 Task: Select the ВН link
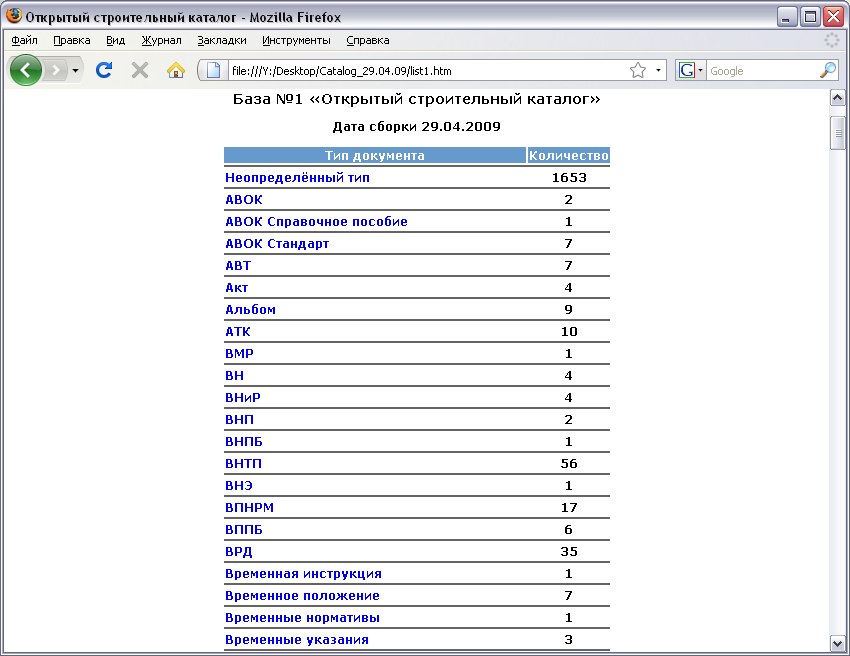pyautogui.click(x=234, y=375)
